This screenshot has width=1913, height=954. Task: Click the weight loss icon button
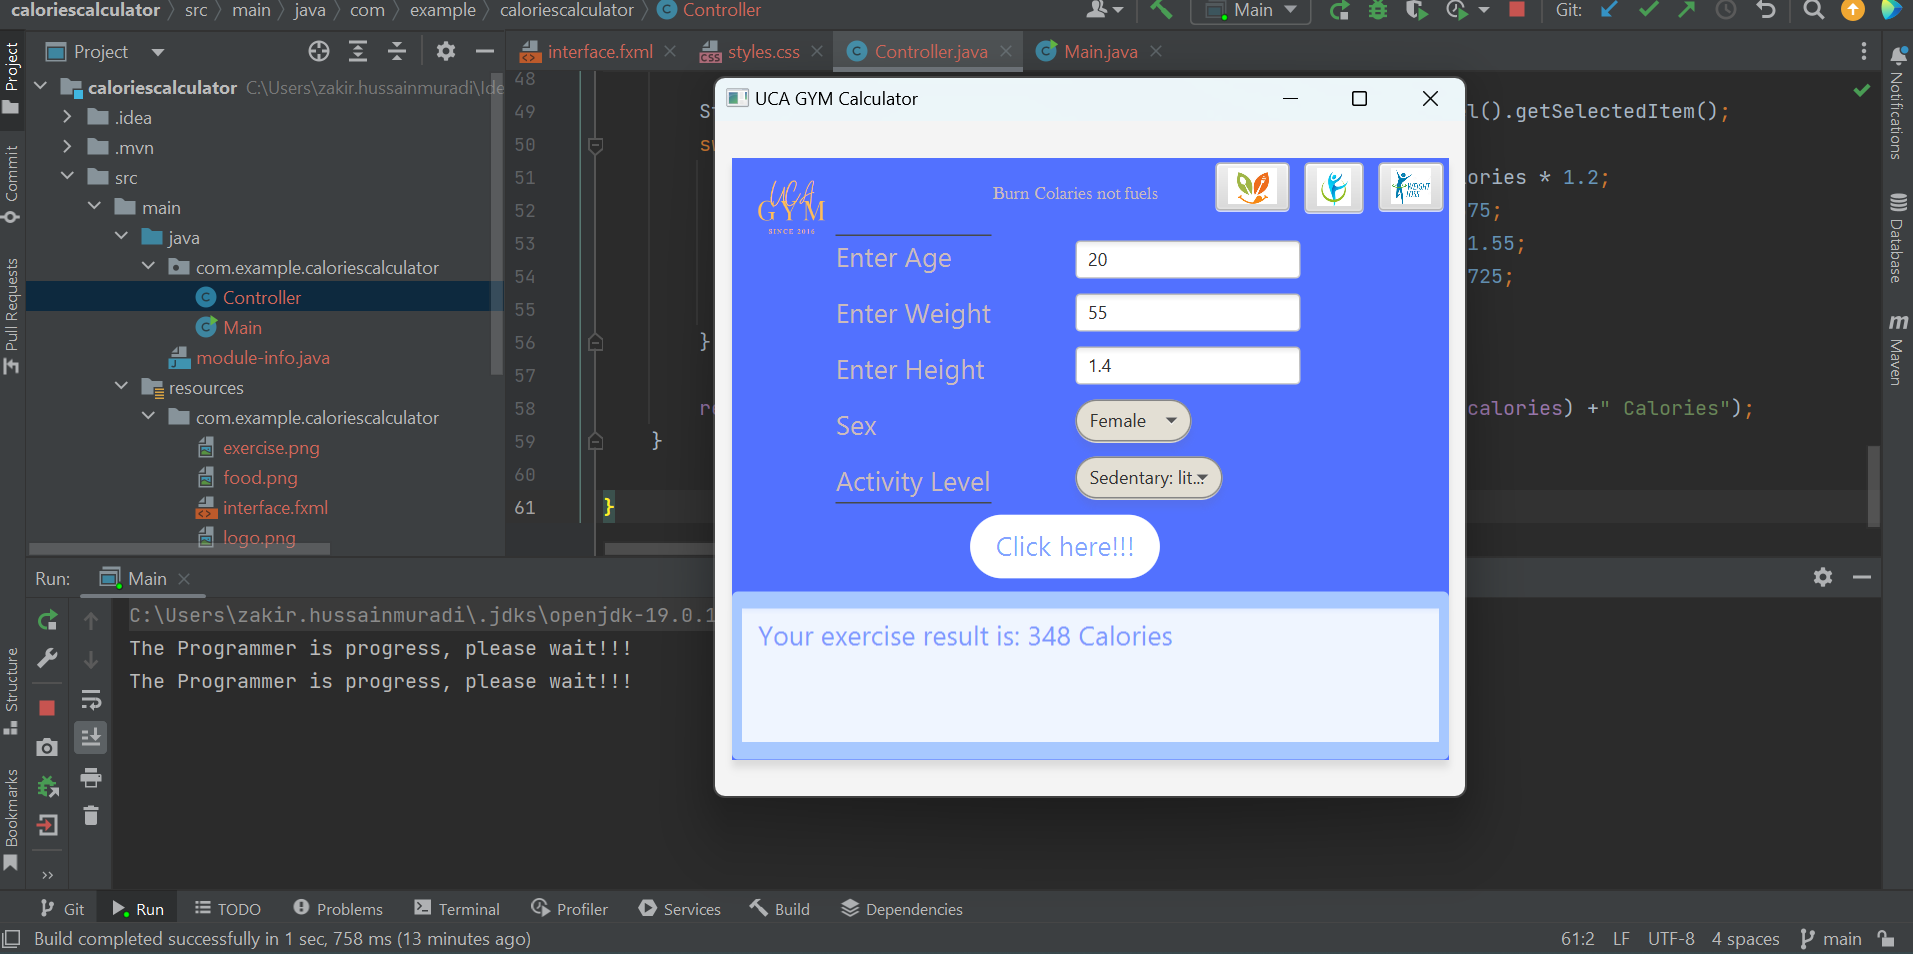tap(1410, 187)
